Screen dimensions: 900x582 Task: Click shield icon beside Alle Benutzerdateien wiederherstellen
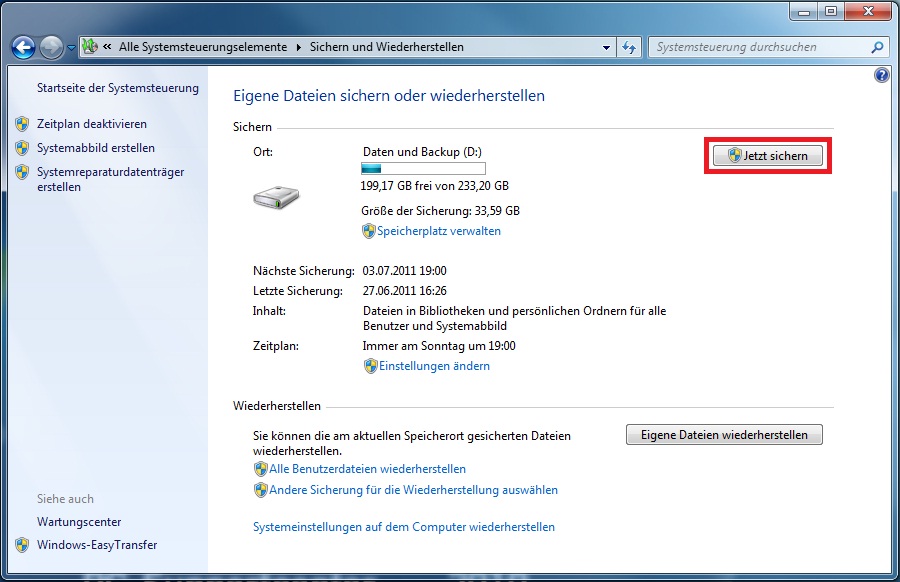click(x=261, y=469)
